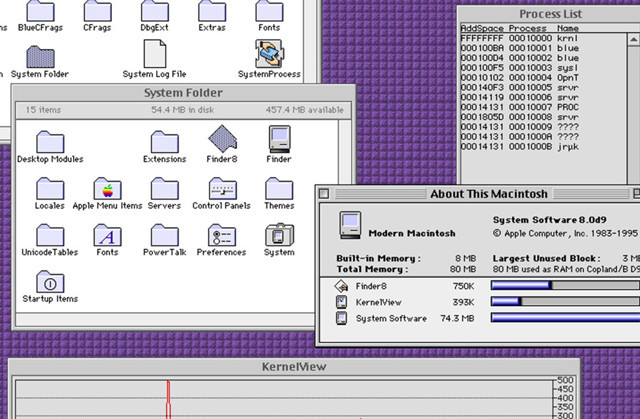Open the Fonts folder inside System Folder
The image size is (640, 419).
click(x=107, y=235)
